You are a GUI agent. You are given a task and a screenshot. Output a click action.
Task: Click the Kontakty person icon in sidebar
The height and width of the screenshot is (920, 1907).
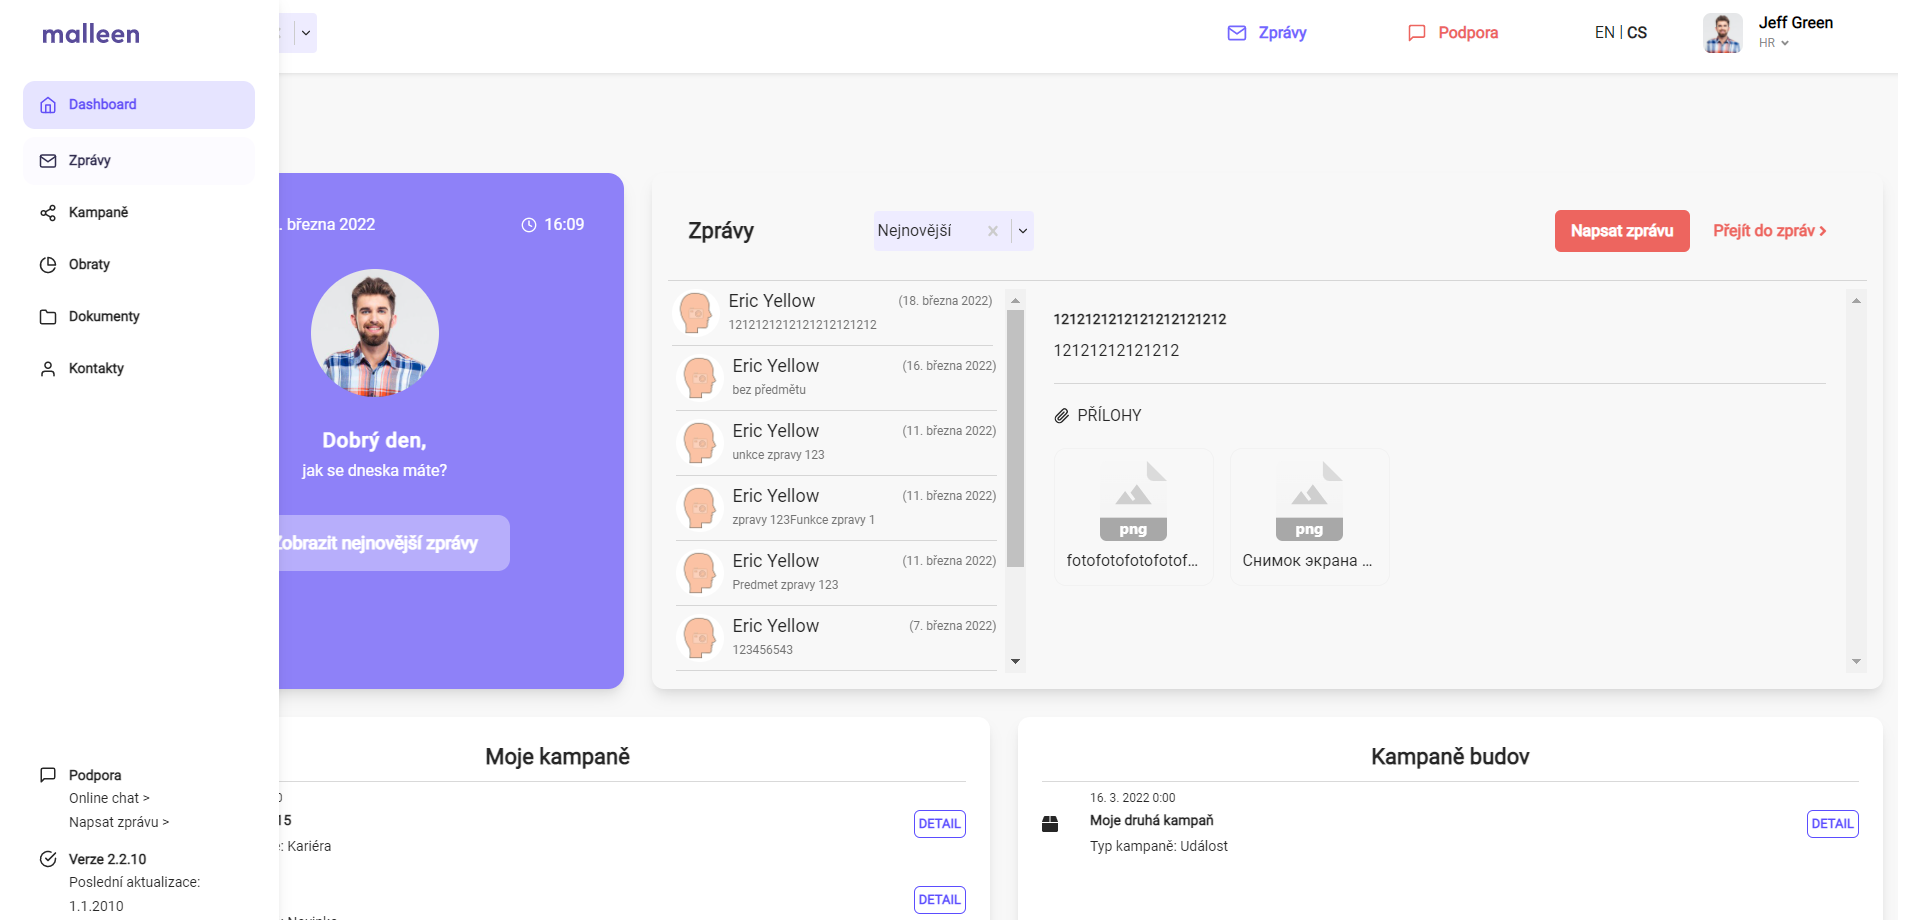click(x=48, y=369)
